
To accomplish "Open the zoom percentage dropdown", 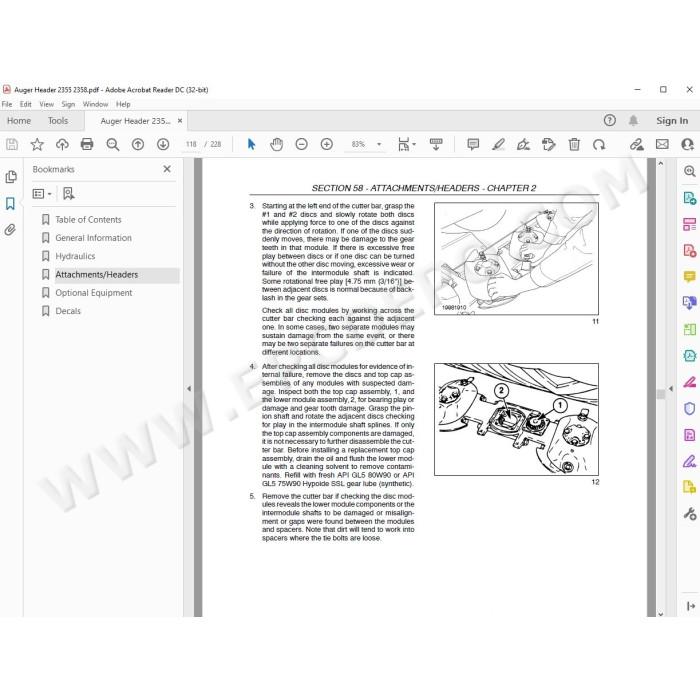I will tap(379, 144).
